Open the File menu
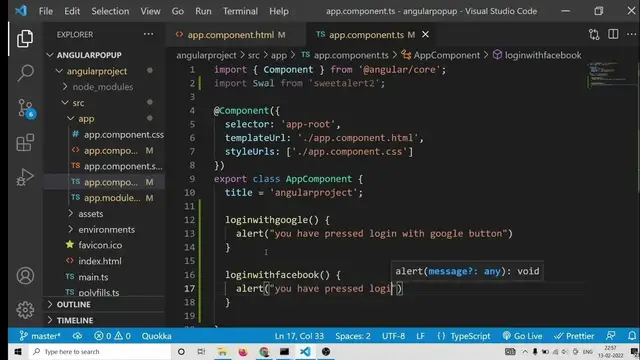Viewport: 640px width, 360px height. click(x=46, y=11)
